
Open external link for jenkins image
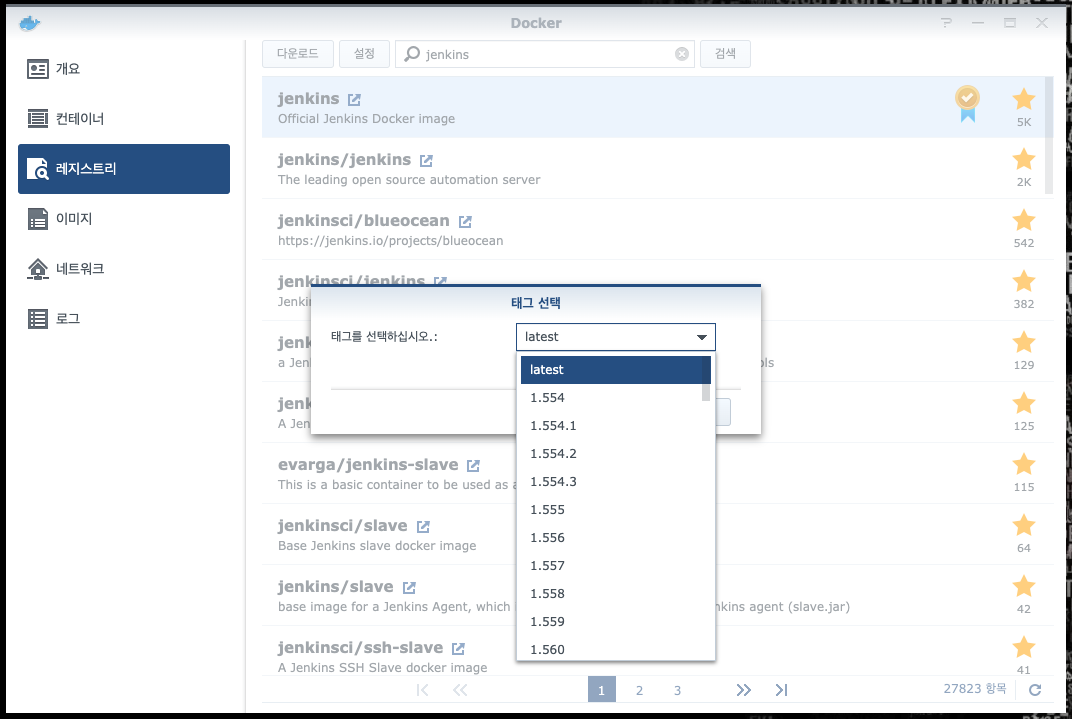pos(354,100)
